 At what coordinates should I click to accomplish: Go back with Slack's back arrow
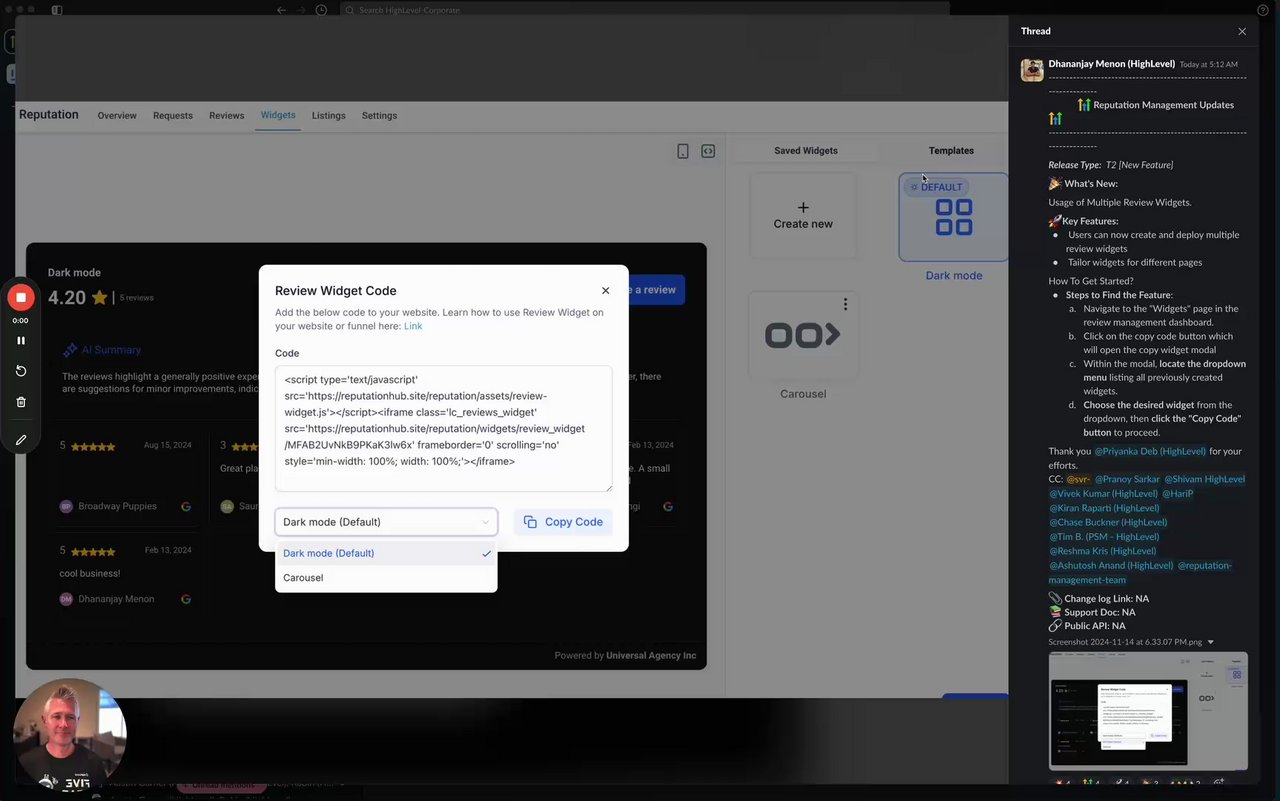click(281, 10)
